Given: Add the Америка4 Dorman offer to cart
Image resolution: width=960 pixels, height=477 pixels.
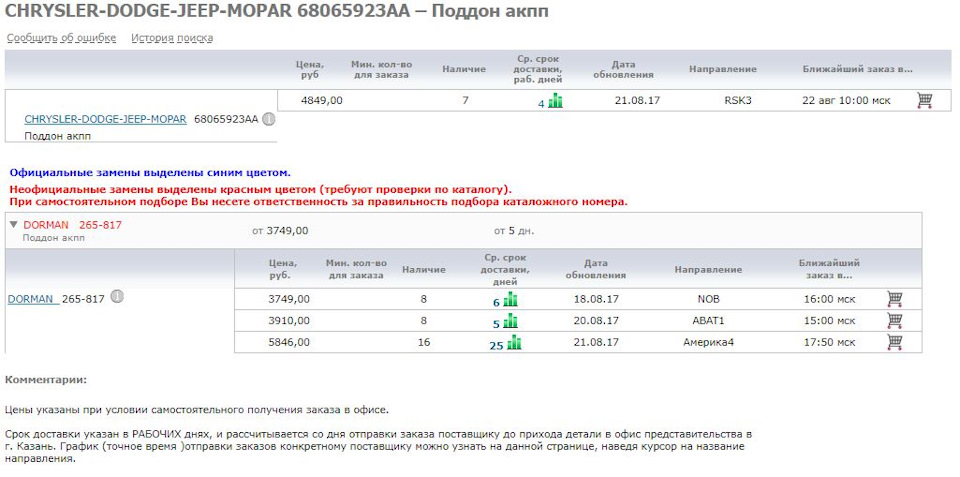Looking at the screenshot, I should click(x=894, y=342).
